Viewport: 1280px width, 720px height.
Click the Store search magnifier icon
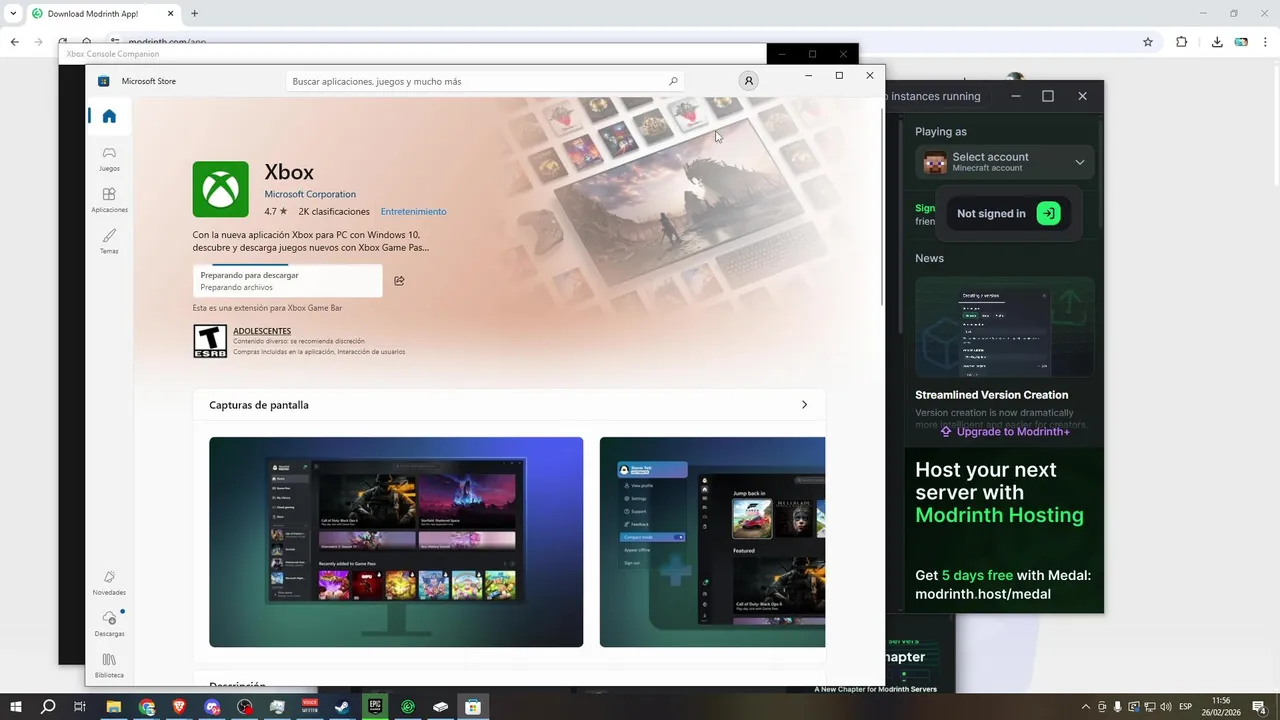click(673, 81)
